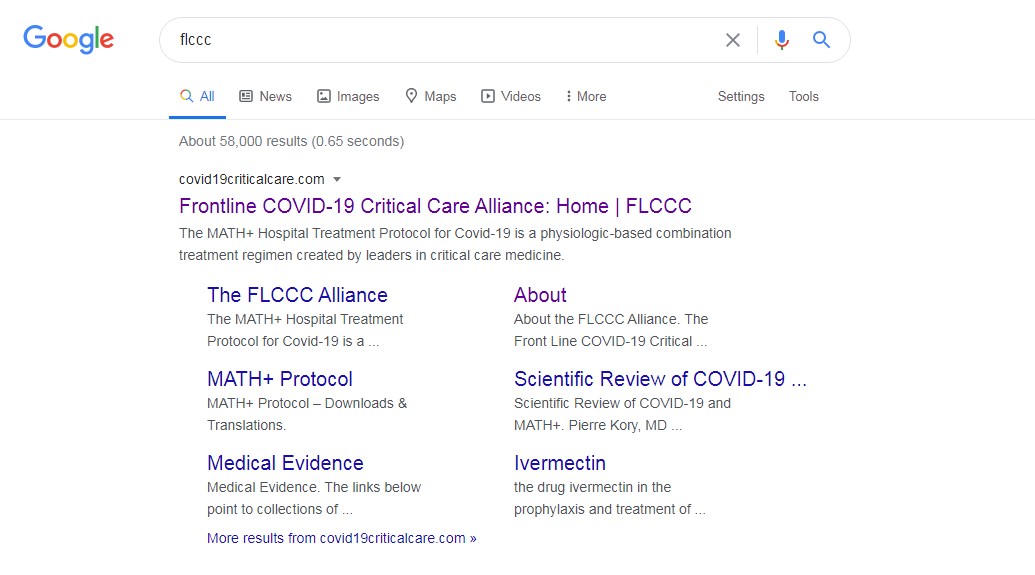Open the Ivermectin sitelink
Viewport: 1035px width, 575px height.
point(559,463)
